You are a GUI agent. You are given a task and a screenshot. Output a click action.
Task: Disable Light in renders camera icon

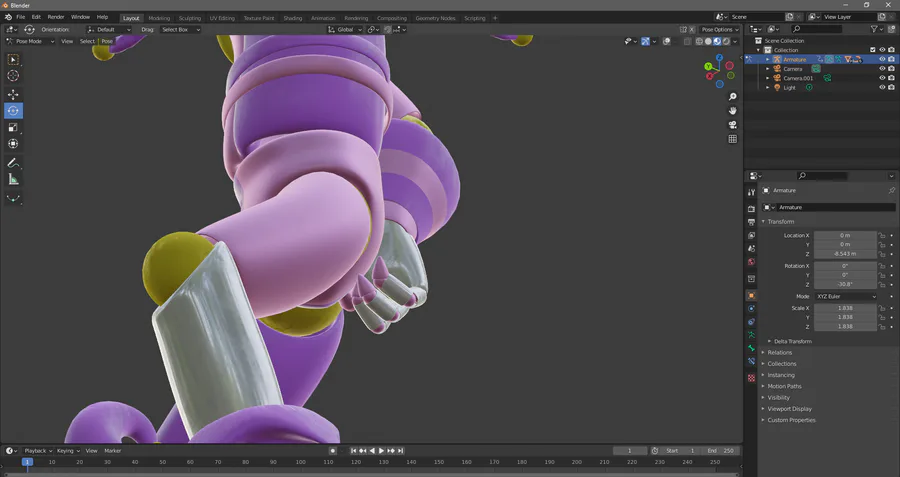(x=891, y=88)
